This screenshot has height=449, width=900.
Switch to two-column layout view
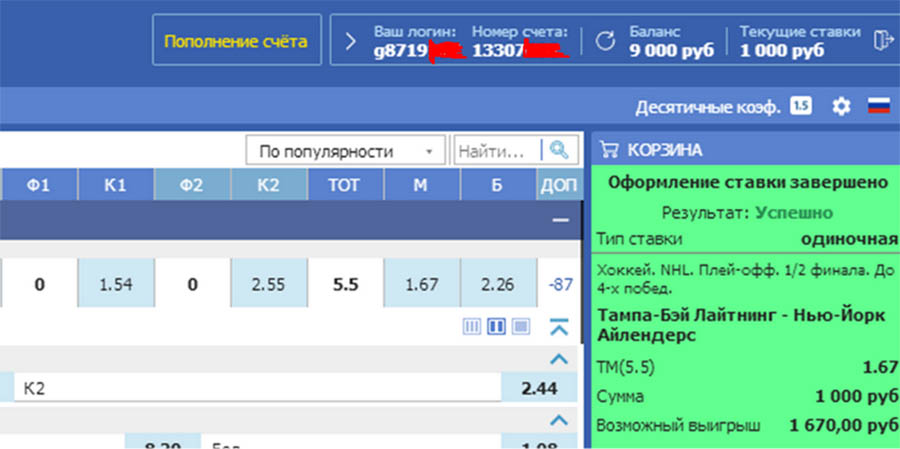pos(495,327)
